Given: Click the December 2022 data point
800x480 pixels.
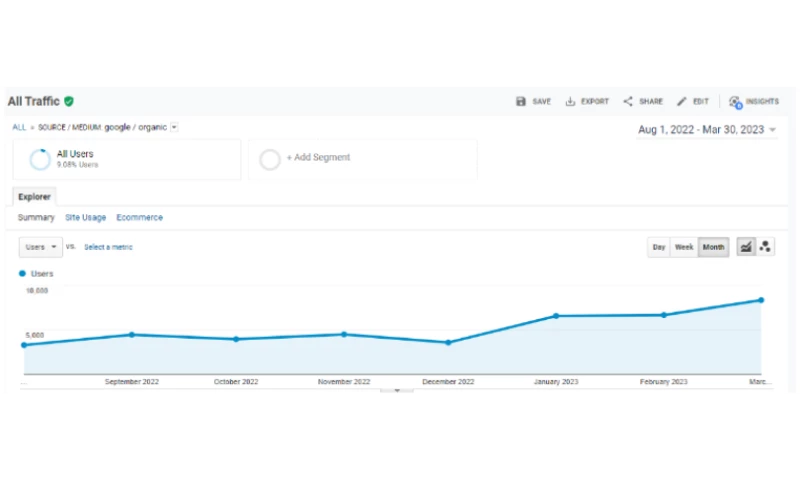Looking at the screenshot, I should coord(448,343).
